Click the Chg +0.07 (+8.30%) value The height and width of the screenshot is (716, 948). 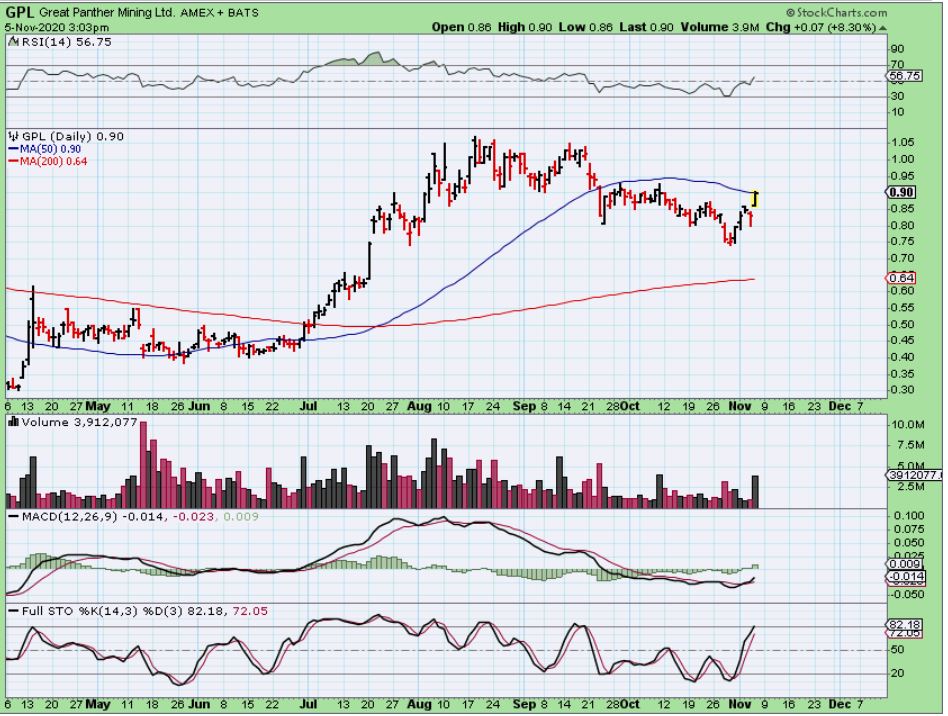coord(821,27)
